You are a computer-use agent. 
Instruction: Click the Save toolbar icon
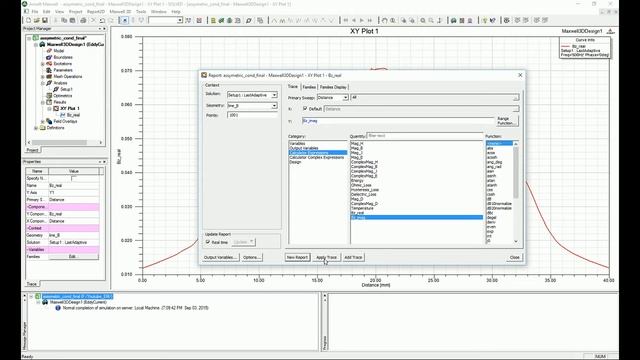click(x=44, y=20)
